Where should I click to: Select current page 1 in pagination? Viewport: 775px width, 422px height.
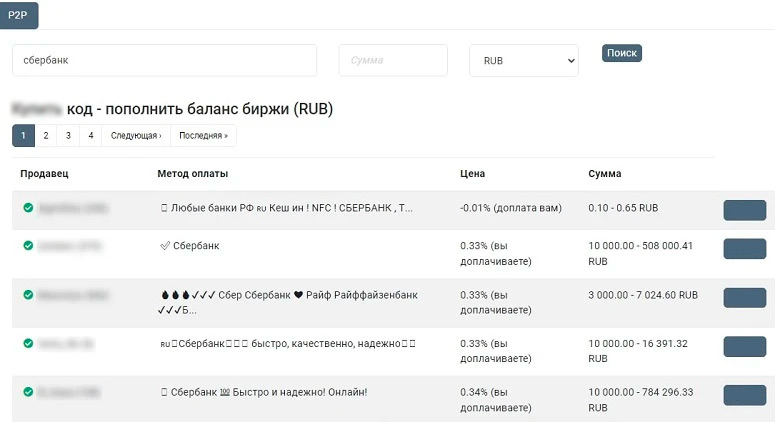(23, 136)
